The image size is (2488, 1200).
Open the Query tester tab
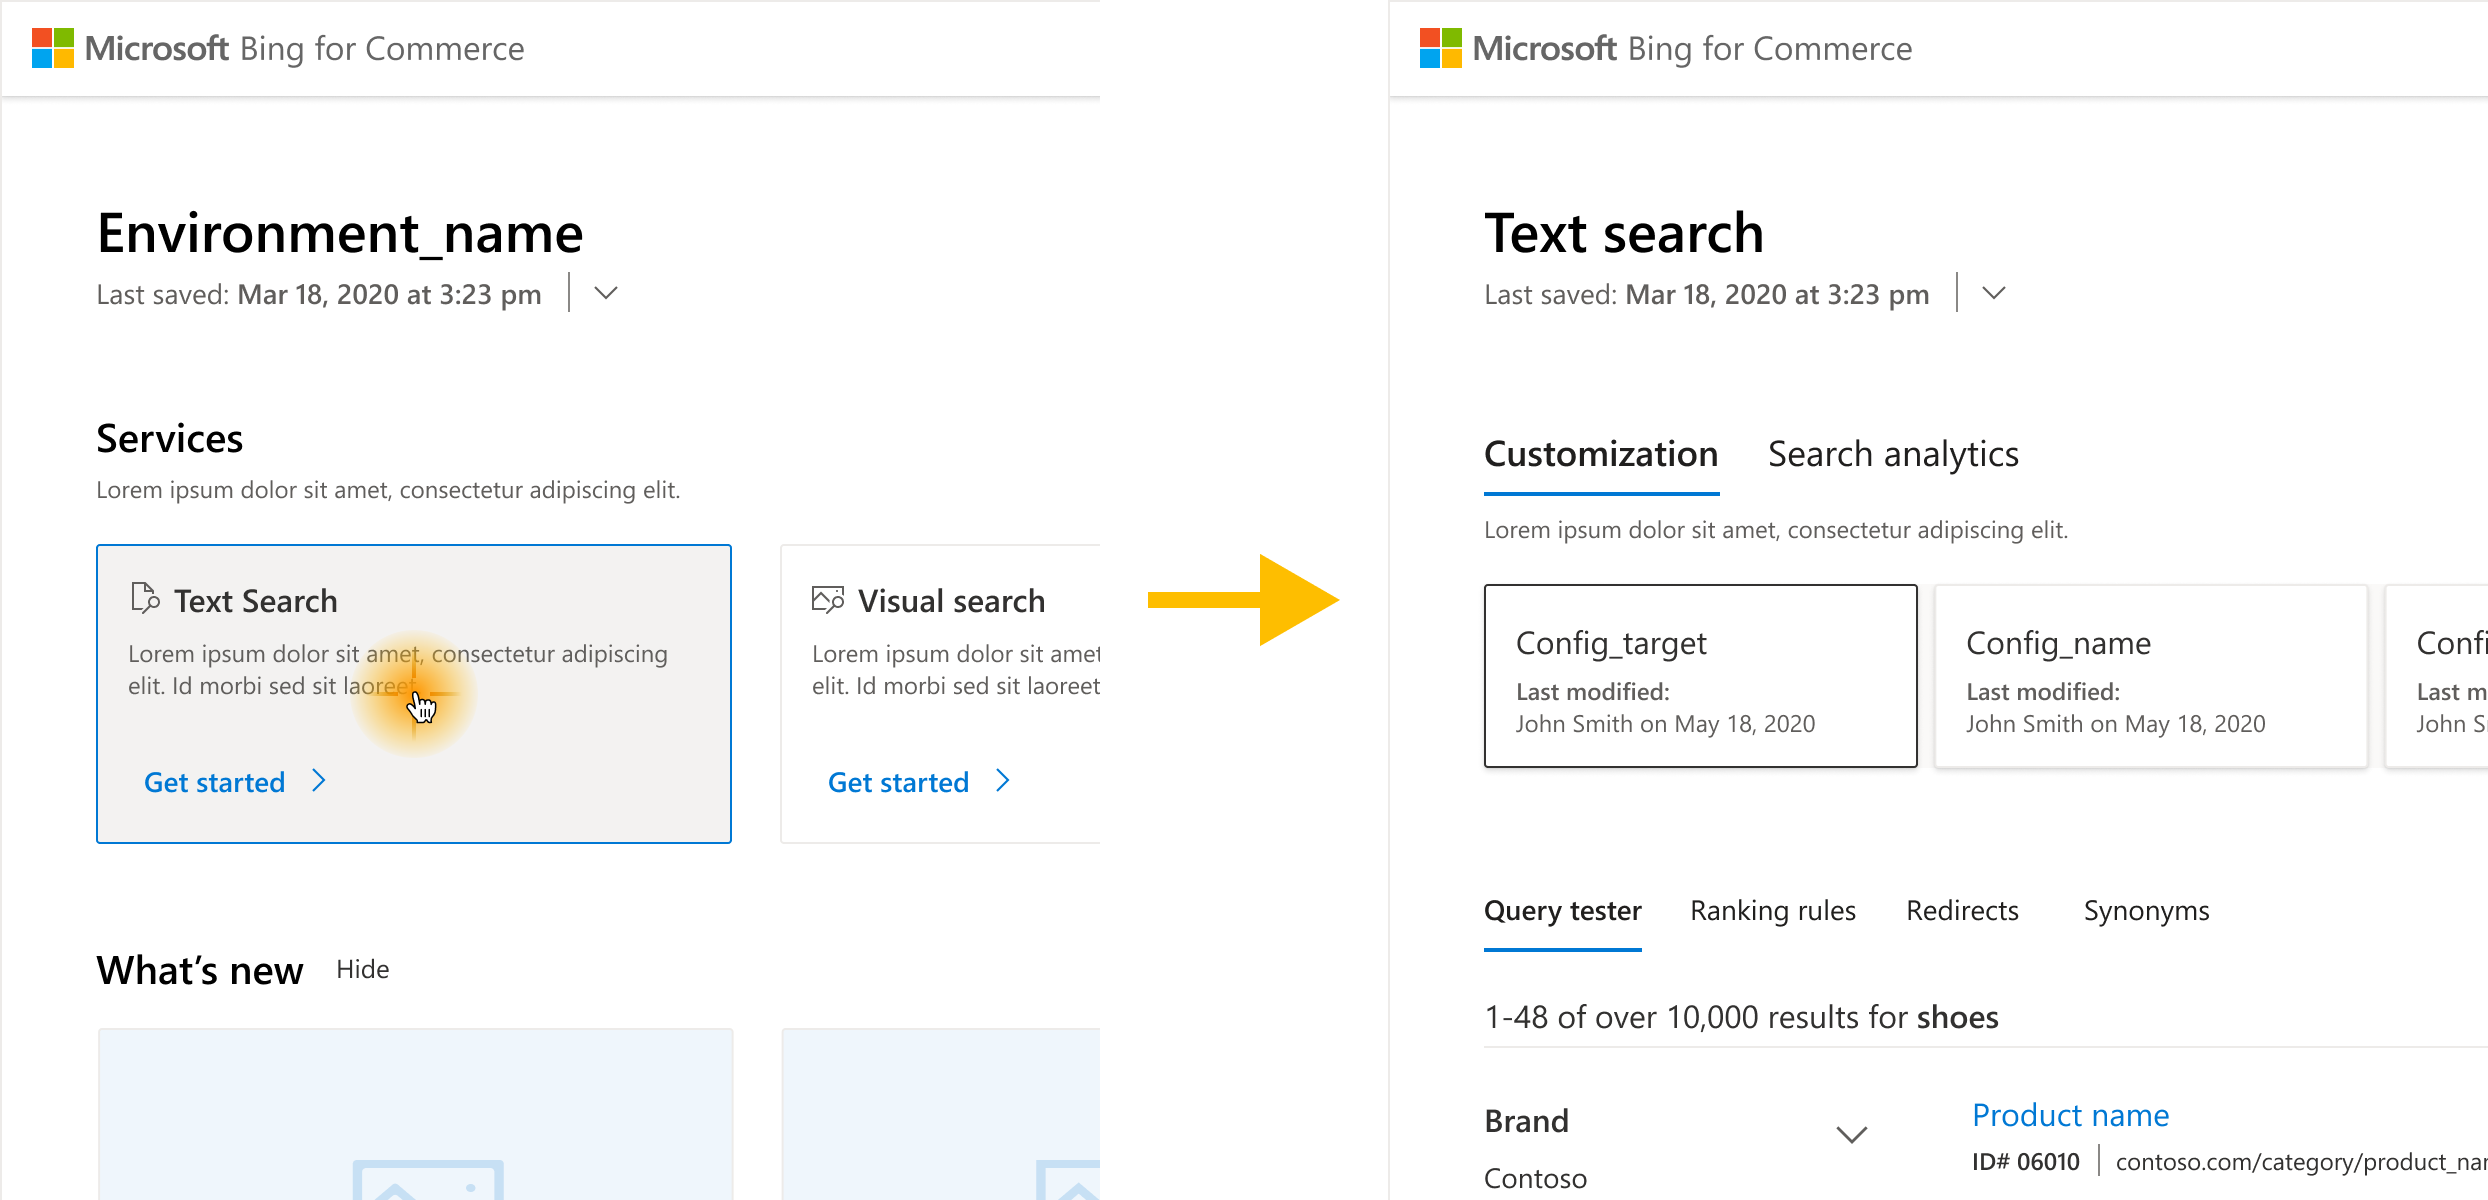[x=1563, y=911]
